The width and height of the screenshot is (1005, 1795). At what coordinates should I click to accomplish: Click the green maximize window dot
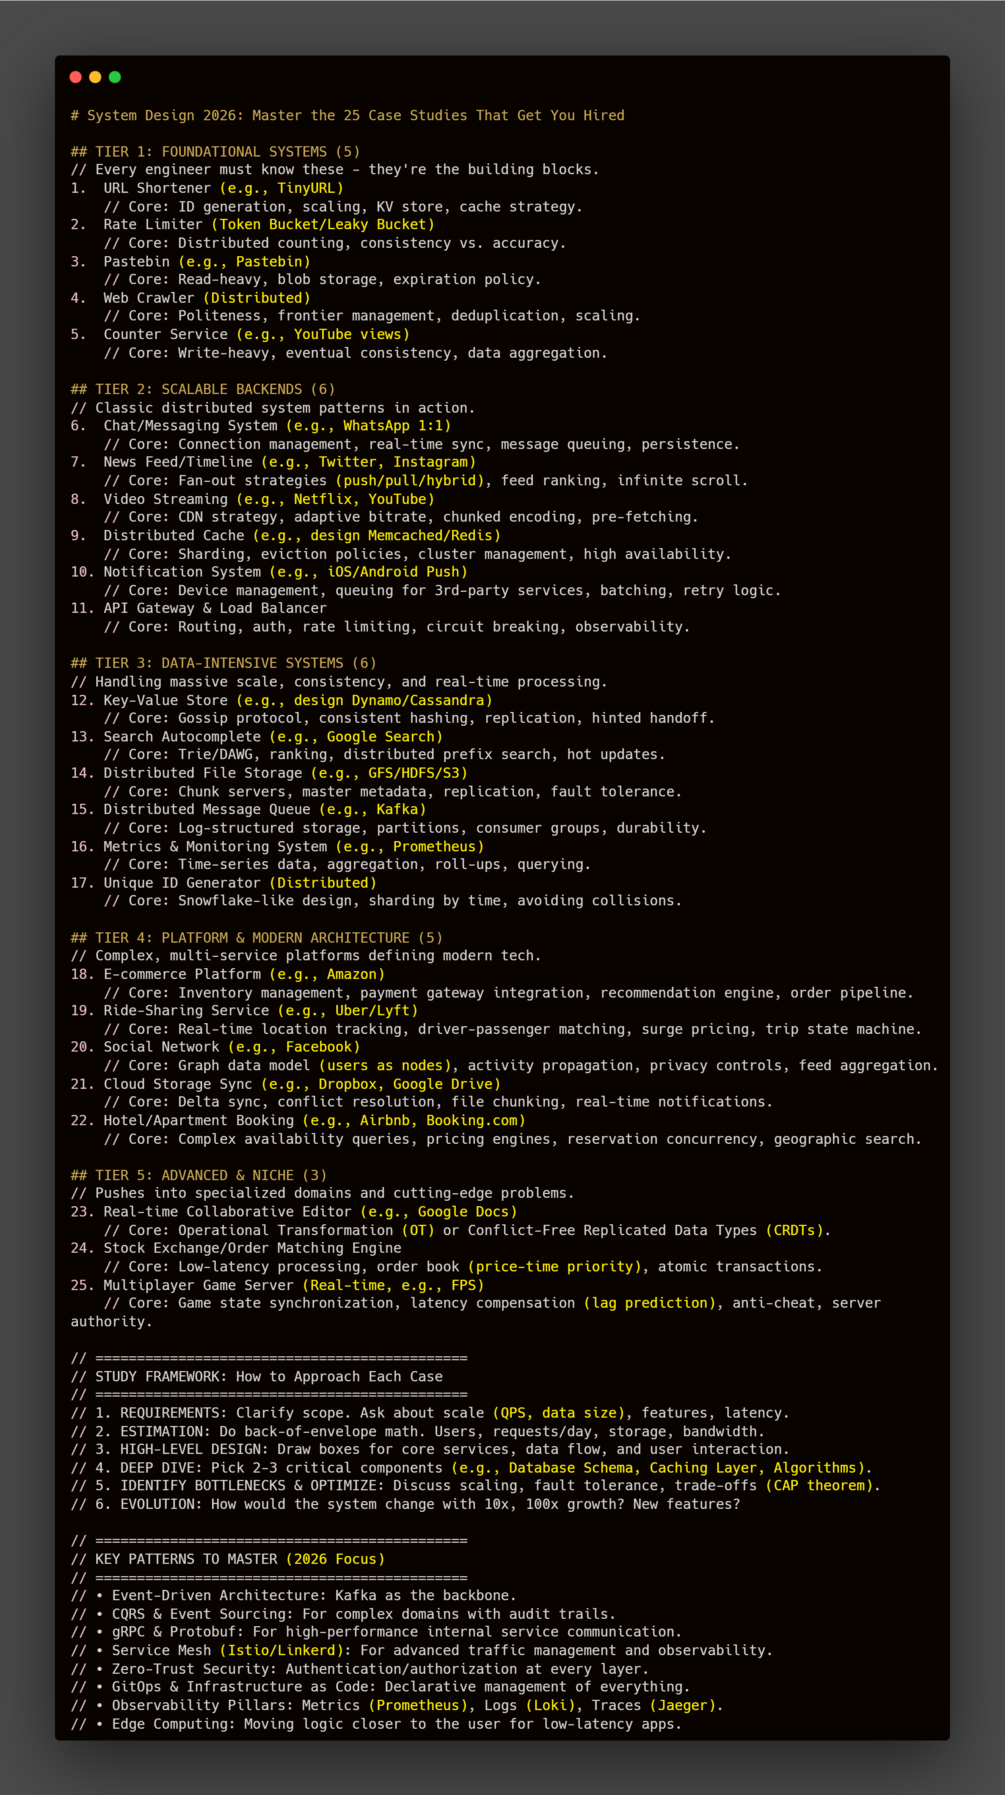(x=115, y=77)
